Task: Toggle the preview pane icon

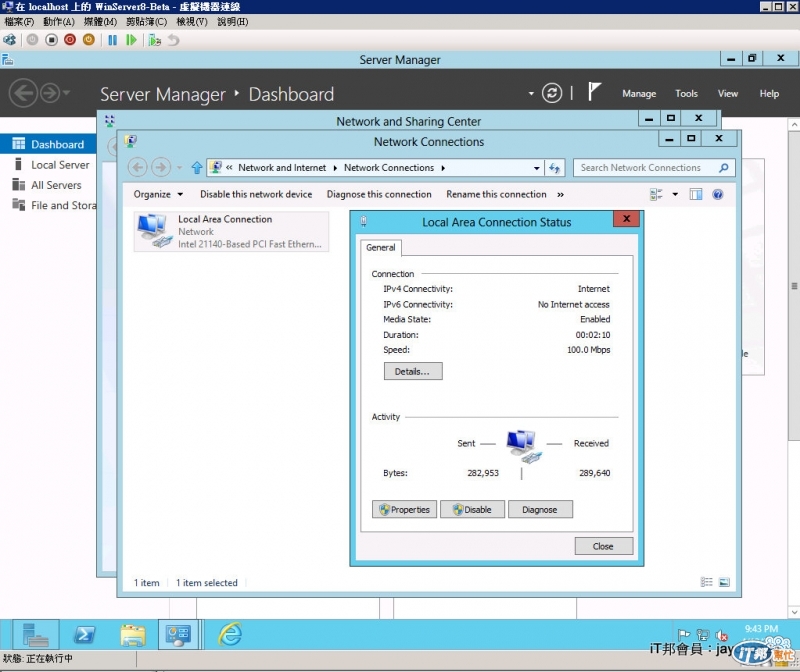Action: point(695,194)
